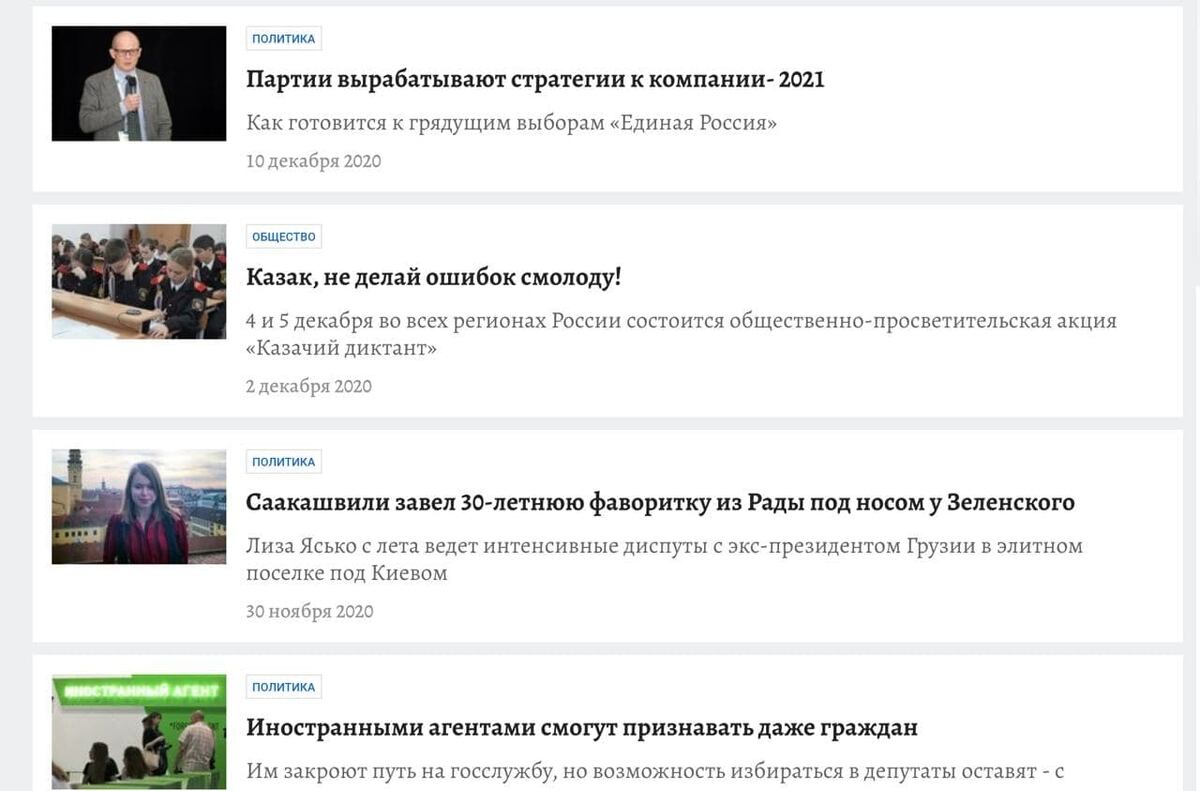This screenshot has width=1200, height=791.
Task: Click the card of the second news story
Action: (x=600, y=308)
